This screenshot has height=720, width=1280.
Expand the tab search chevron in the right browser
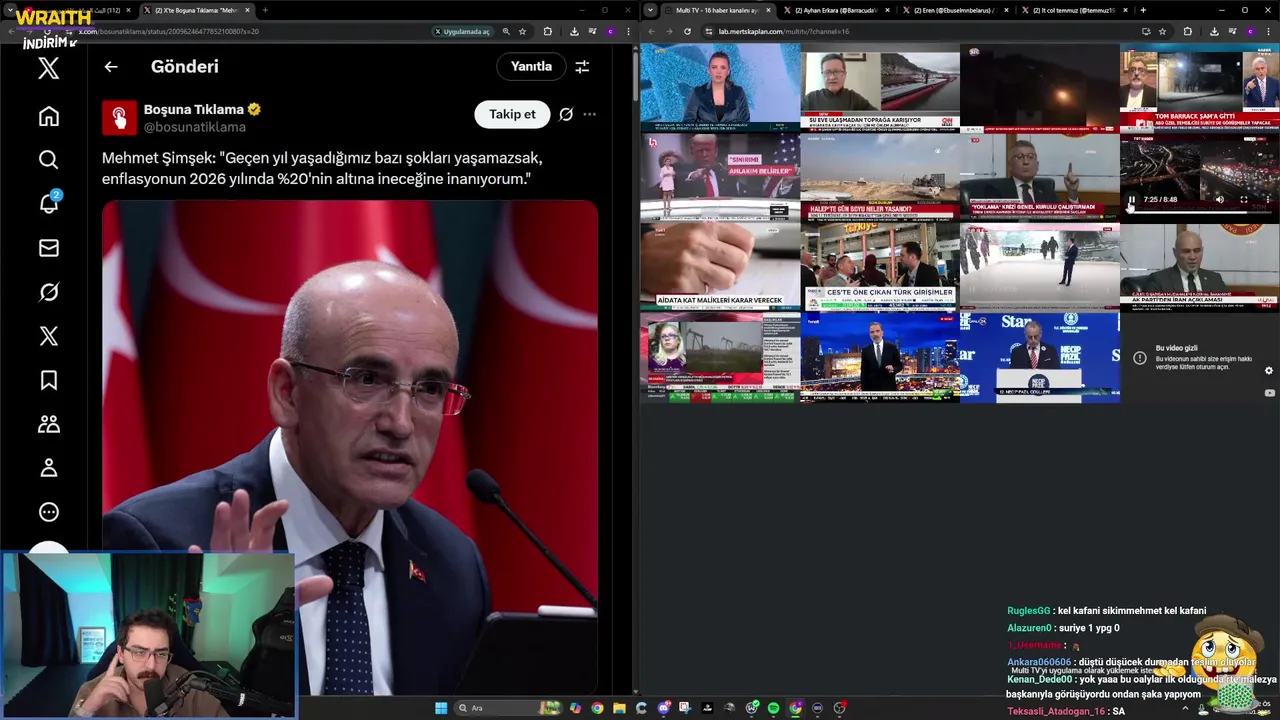(651, 10)
